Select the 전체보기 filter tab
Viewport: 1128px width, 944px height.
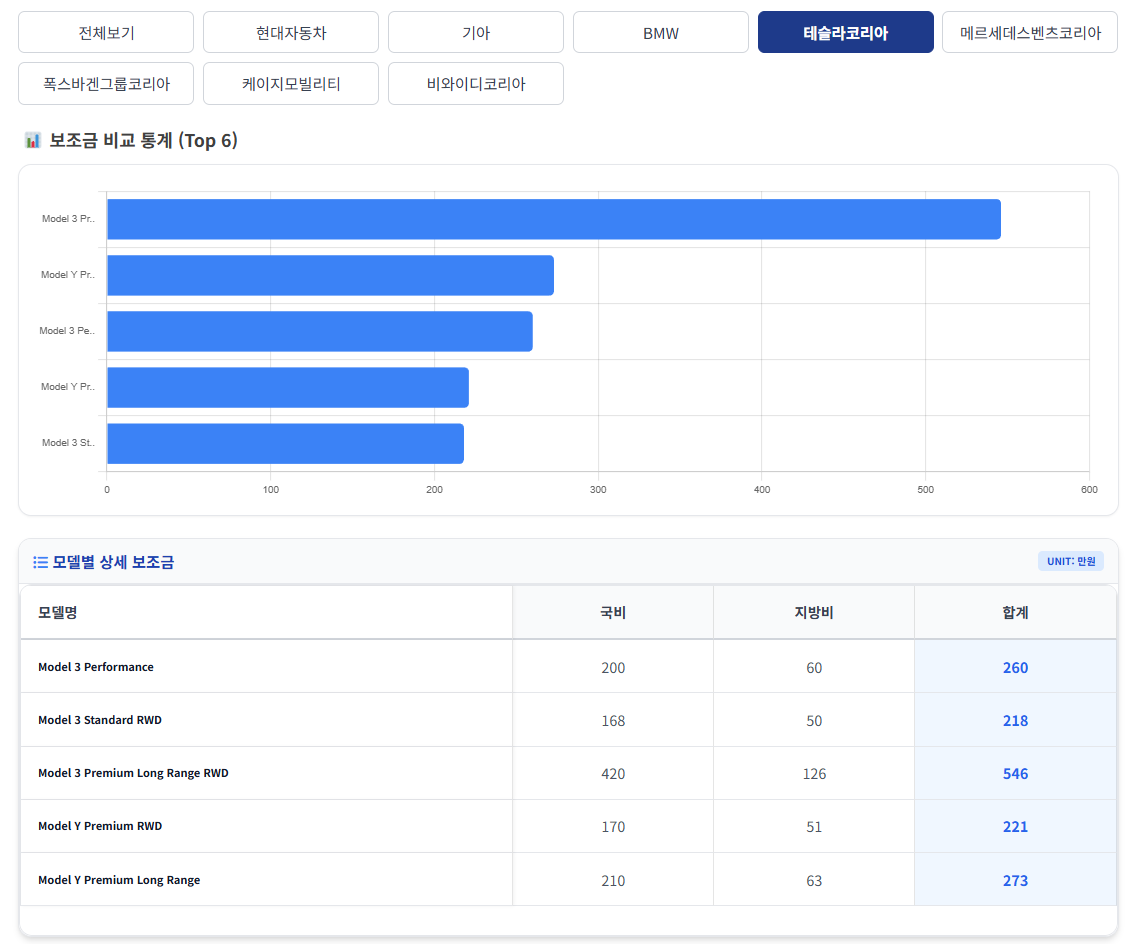pos(106,33)
